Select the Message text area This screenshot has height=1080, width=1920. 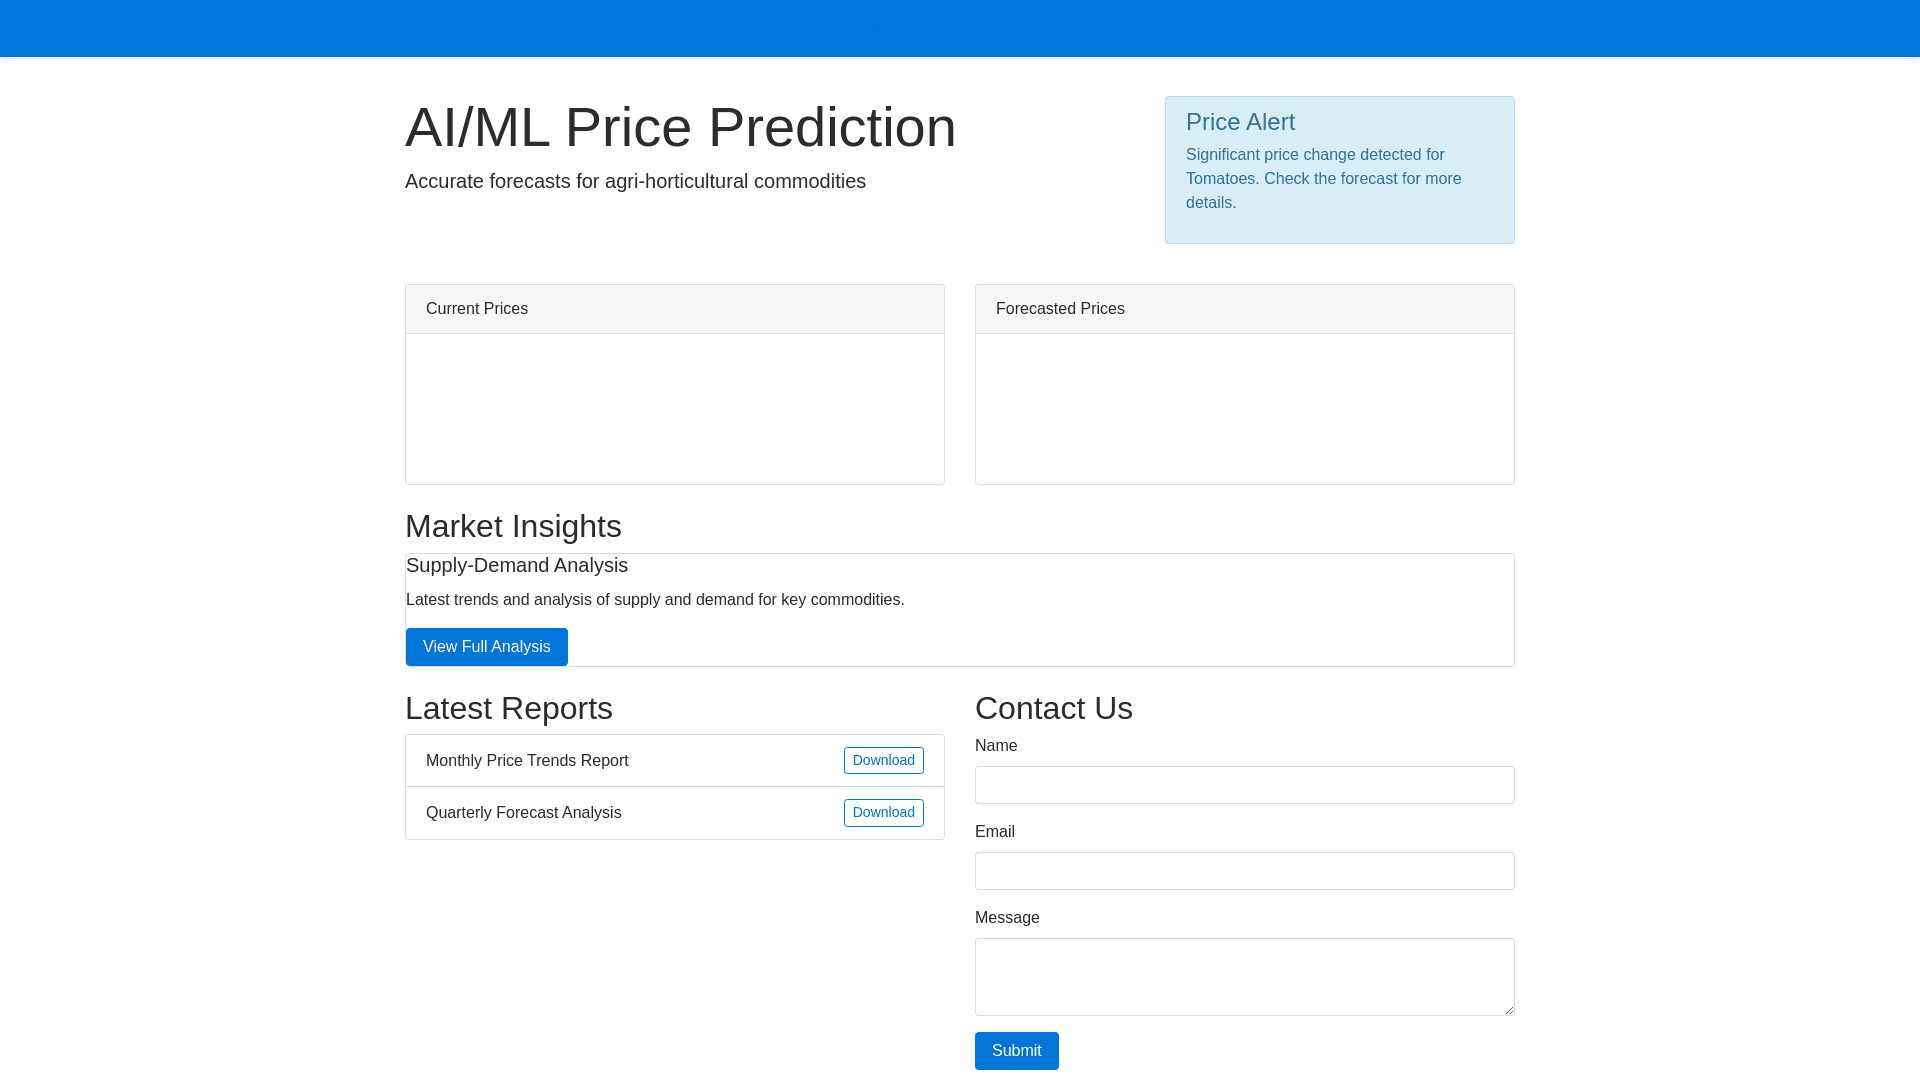point(1244,976)
